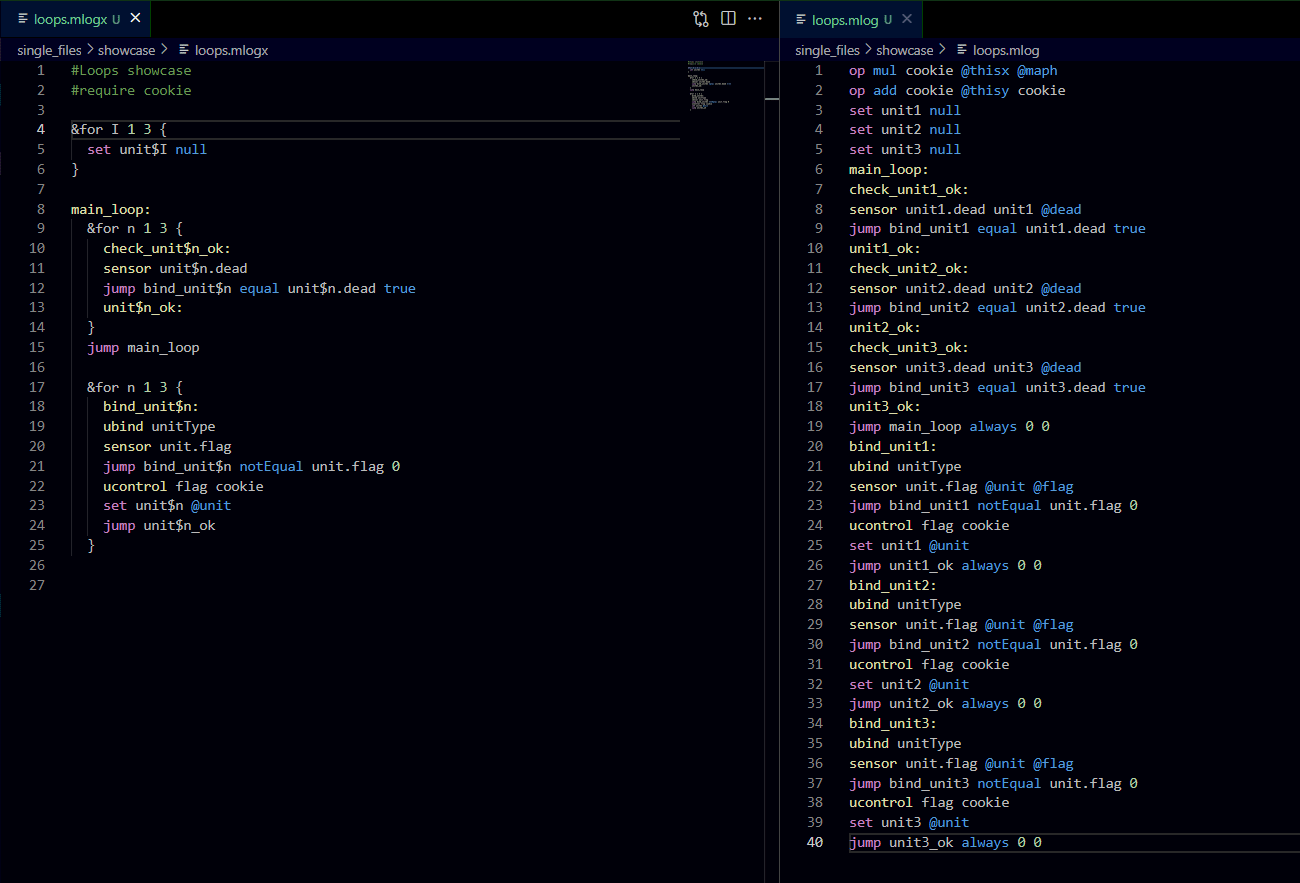Viewport: 1300px width, 883px height.
Task: Split the editor right
Action: [728, 19]
